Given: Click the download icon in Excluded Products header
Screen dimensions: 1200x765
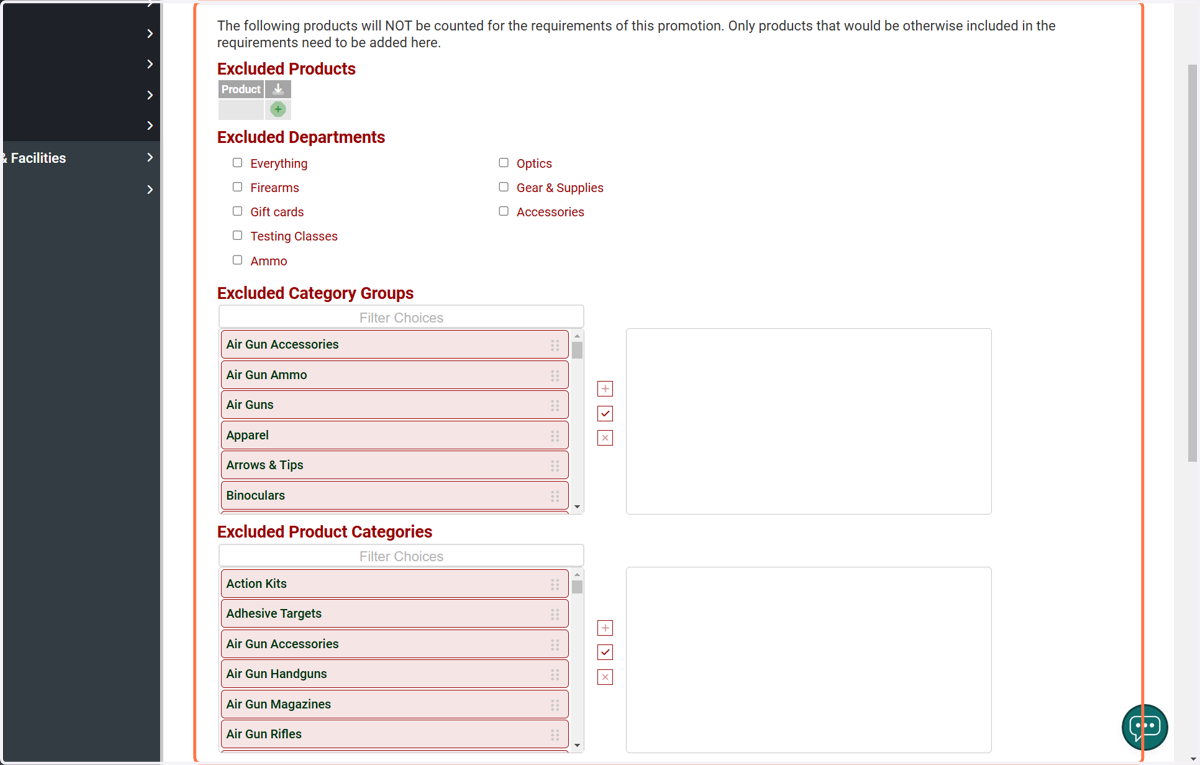Looking at the screenshot, I should pos(278,89).
